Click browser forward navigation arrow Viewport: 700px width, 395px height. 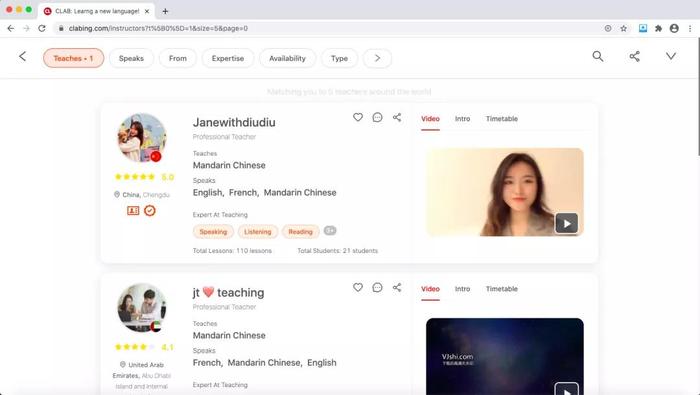[26, 28]
